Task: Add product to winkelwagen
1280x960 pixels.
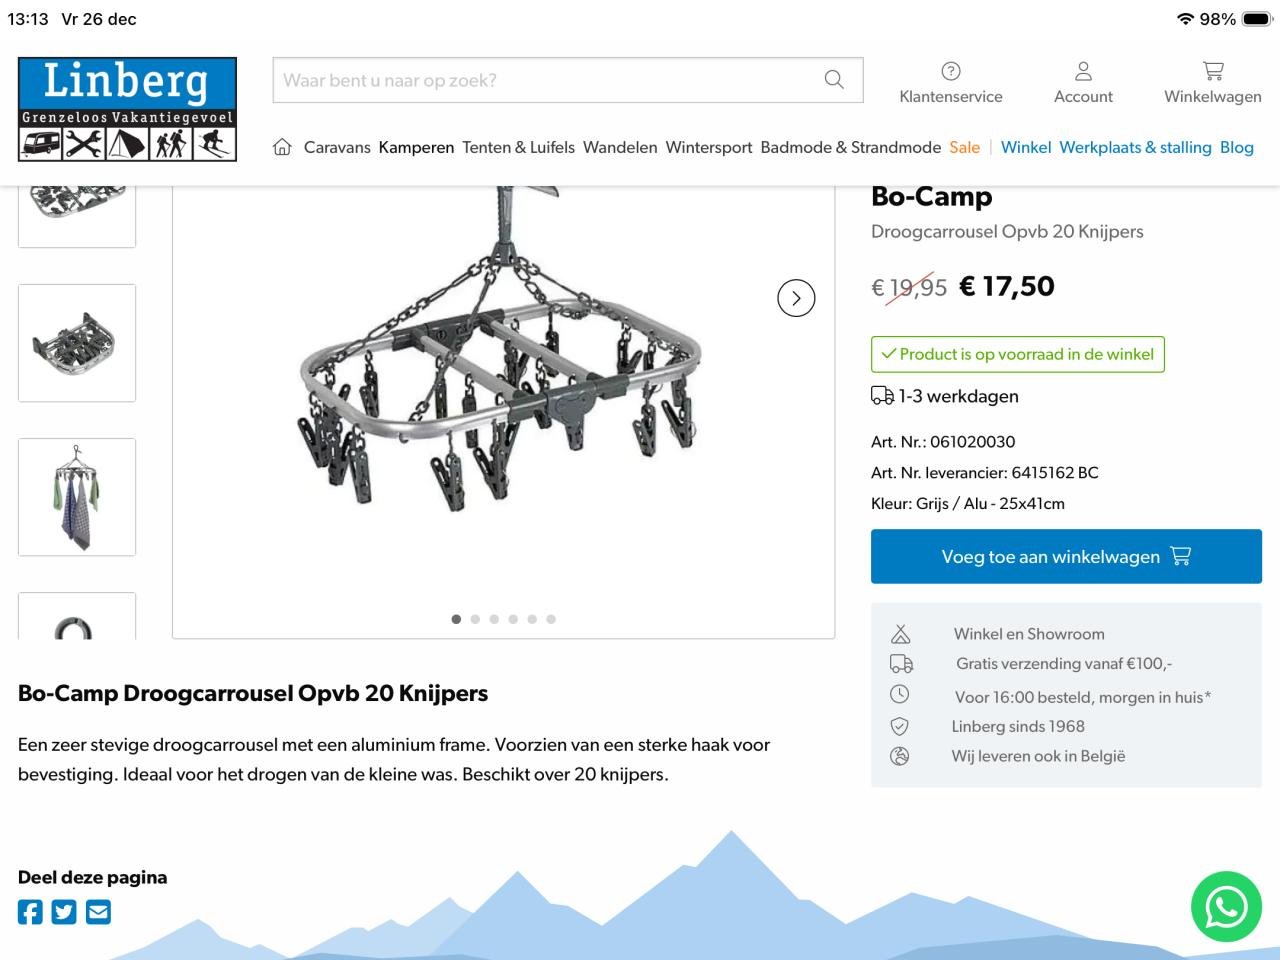Action: point(1066,557)
